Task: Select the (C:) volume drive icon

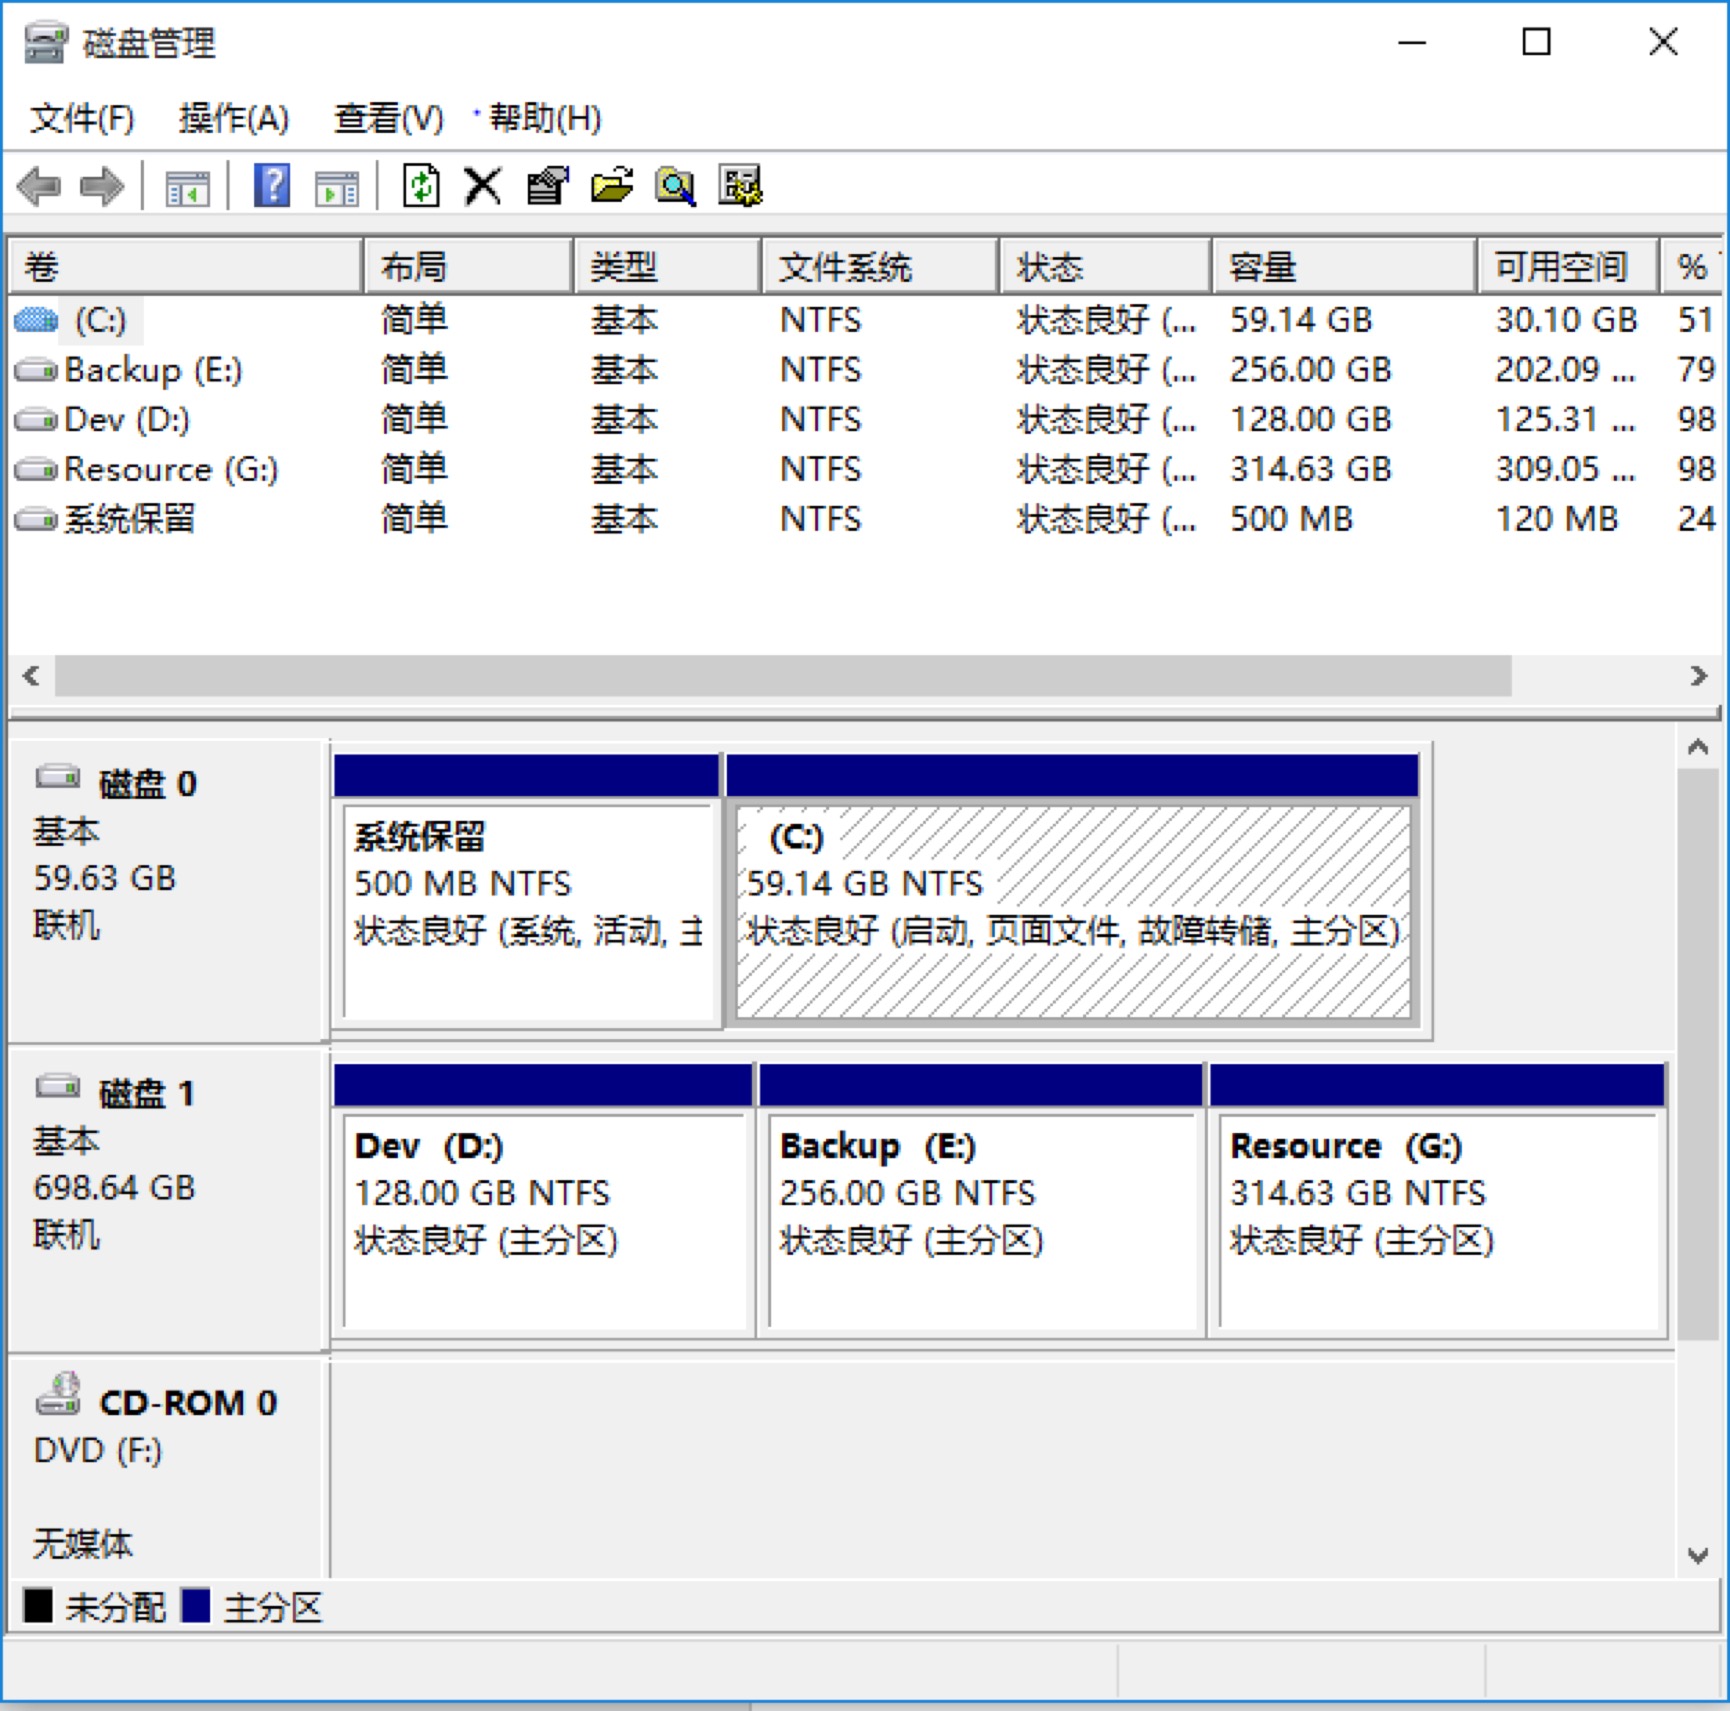Action: pyautogui.click(x=36, y=320)
